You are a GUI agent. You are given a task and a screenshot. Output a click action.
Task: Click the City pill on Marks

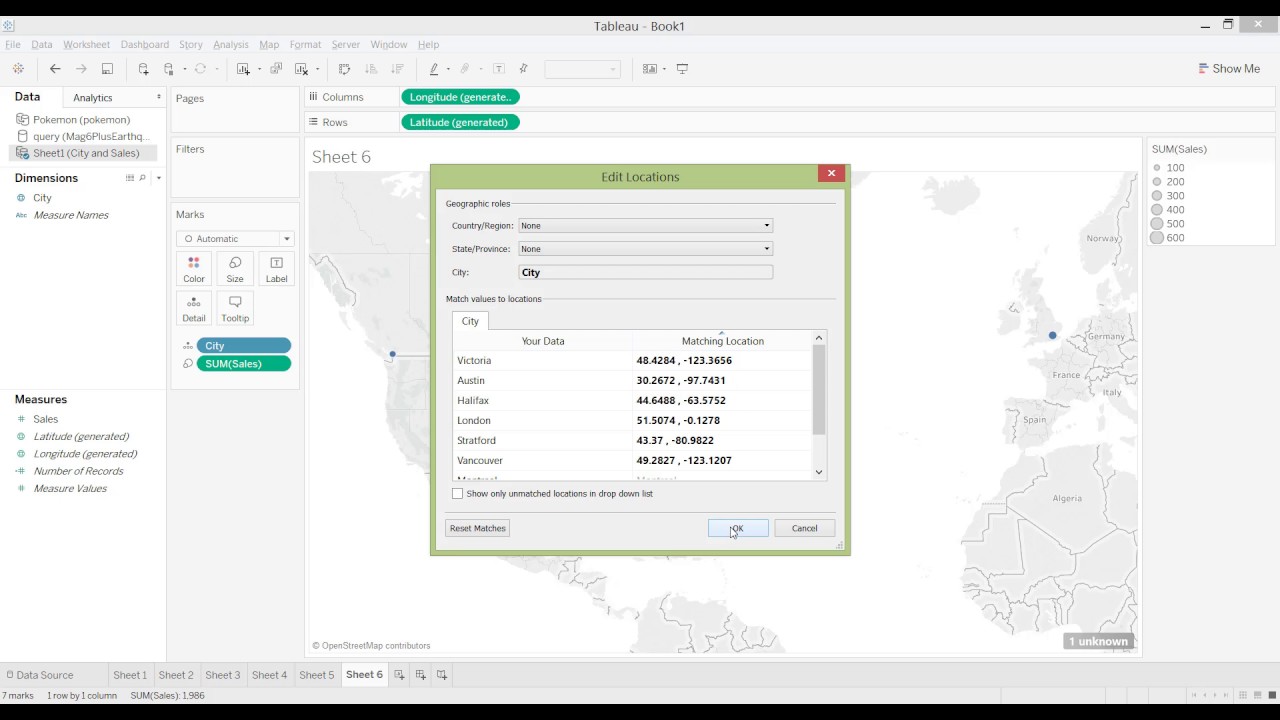(244, 346)
